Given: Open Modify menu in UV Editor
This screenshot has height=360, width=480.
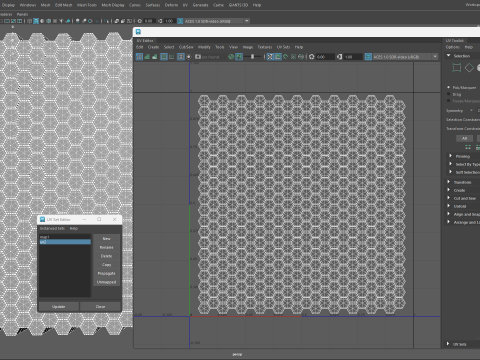Looking at the screenshot, I should [204, 47].
